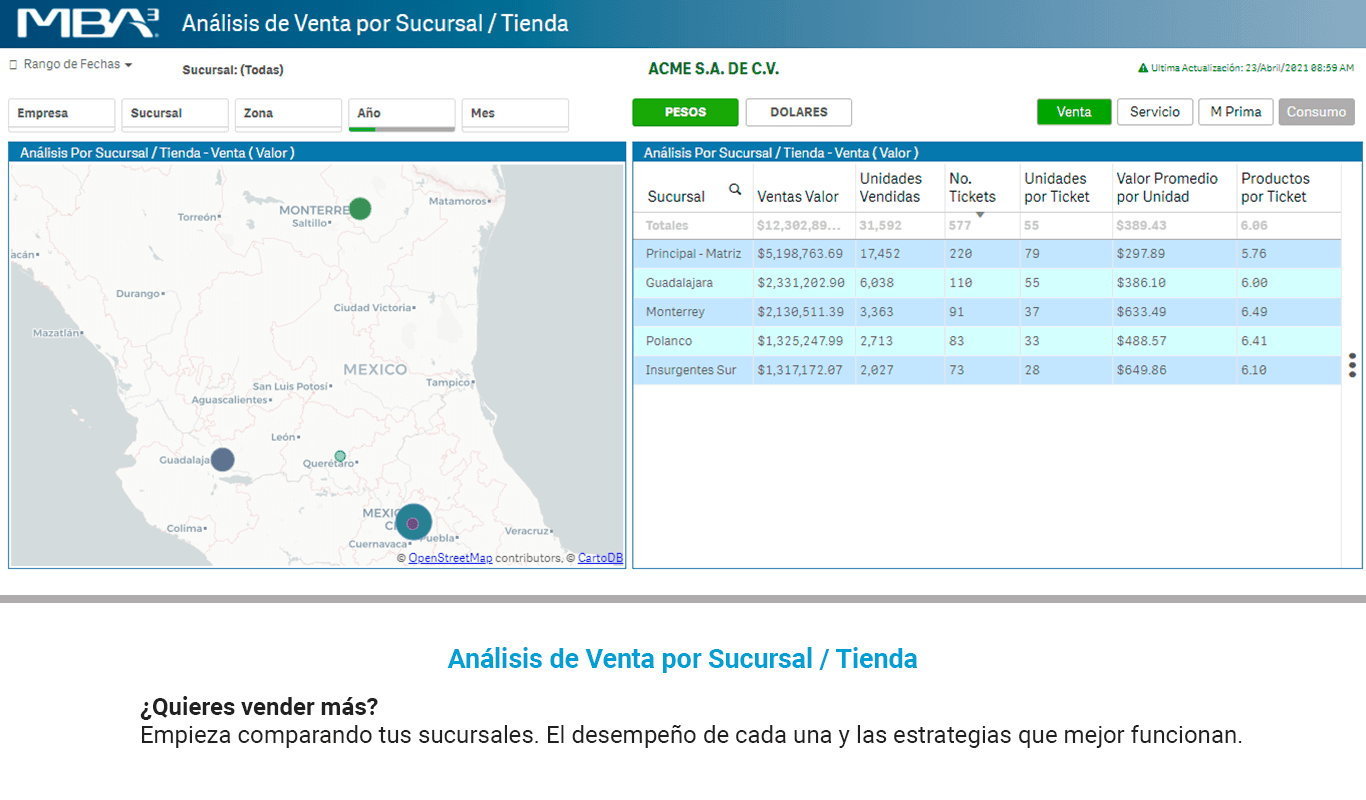Select the large Mexico City map bubble
Viewport: 1366px width, 800px height.
coord(413,522)
